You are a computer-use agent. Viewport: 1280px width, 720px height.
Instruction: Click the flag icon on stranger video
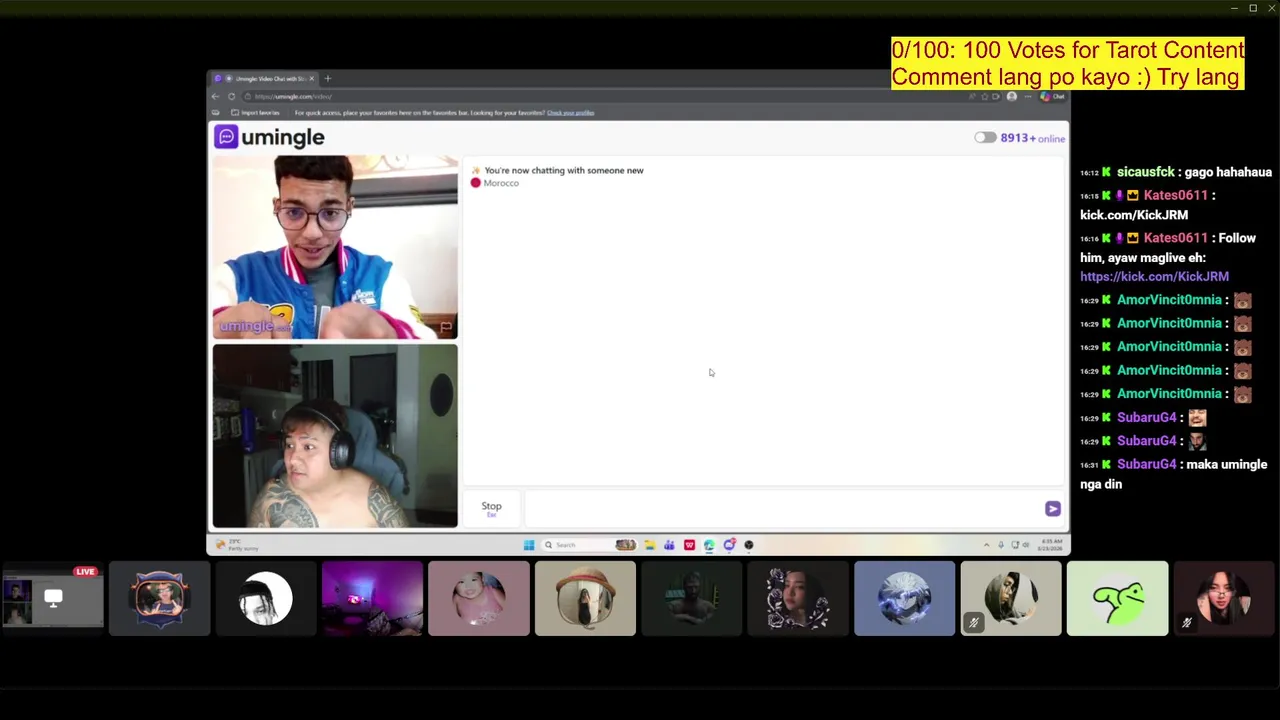[445, 326]
